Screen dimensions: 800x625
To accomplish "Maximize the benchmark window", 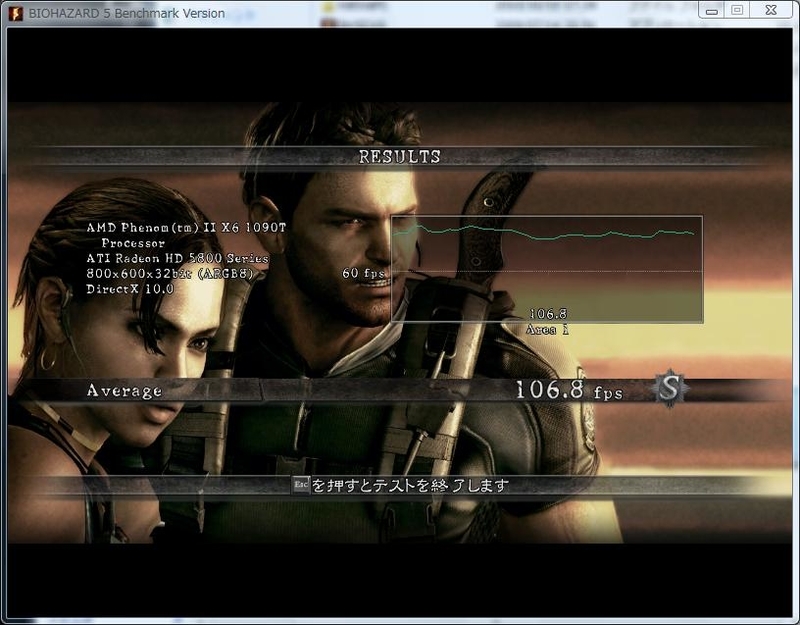I will pos(737,10).
